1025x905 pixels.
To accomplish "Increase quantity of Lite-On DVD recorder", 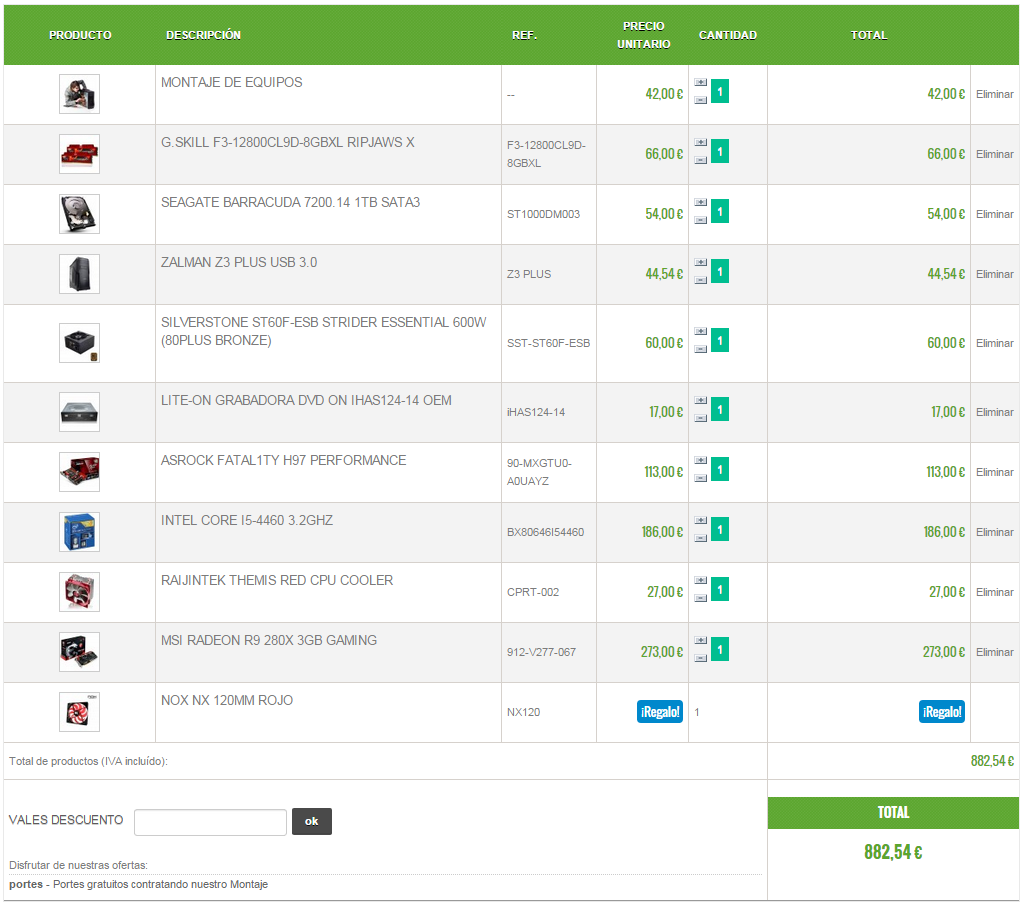I will coord(701,401).
